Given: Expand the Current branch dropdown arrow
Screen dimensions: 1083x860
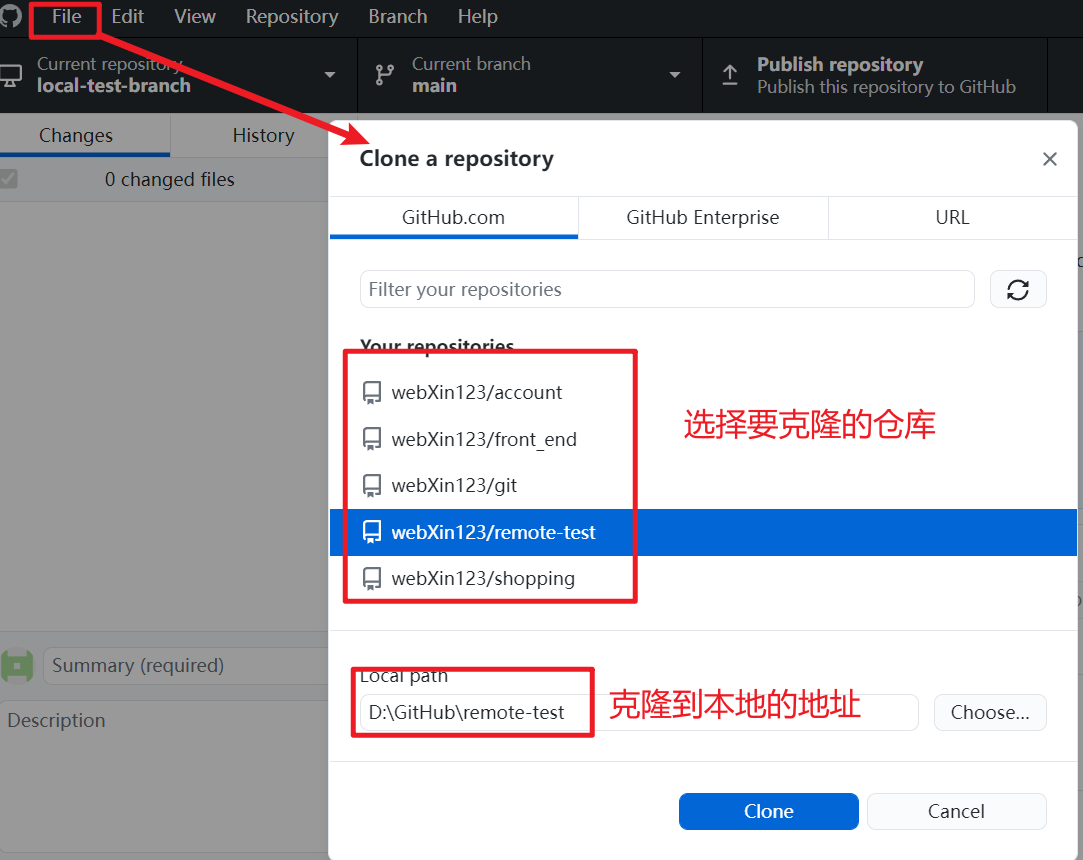Looking at the screenshot, I should tap(675, 75).
